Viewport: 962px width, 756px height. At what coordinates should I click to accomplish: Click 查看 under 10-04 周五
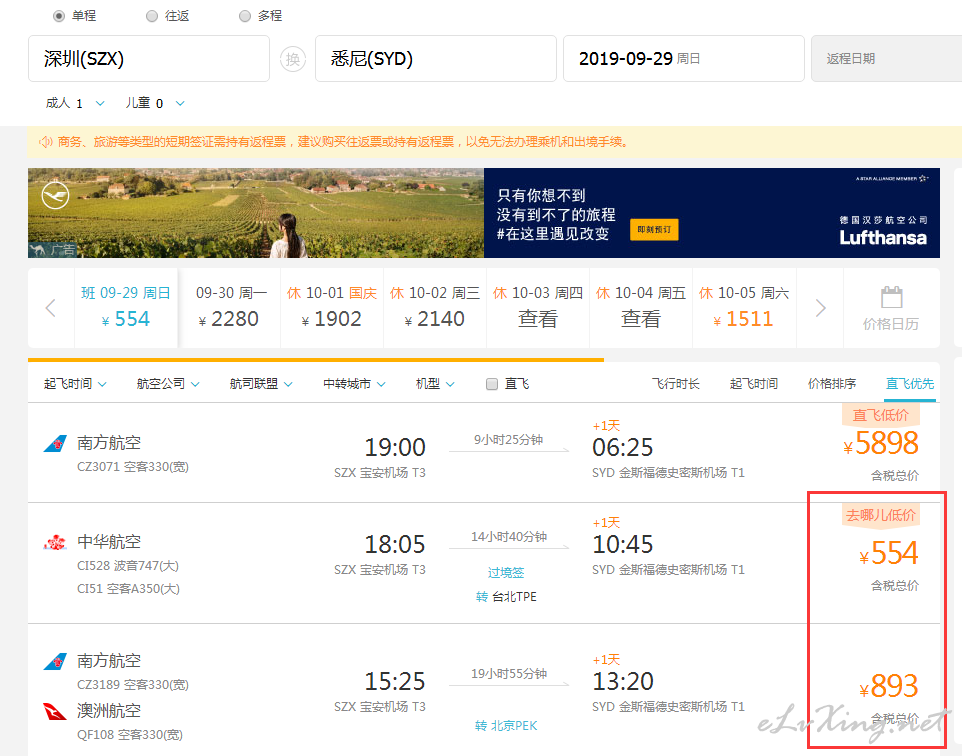click(x=641, y=319)
